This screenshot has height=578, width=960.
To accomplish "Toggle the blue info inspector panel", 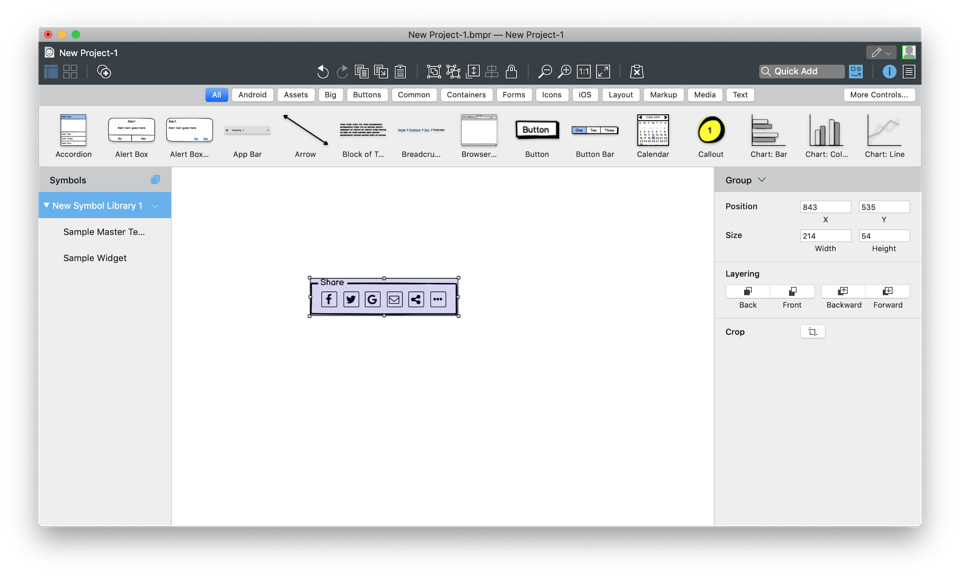I will coord(889,72).
